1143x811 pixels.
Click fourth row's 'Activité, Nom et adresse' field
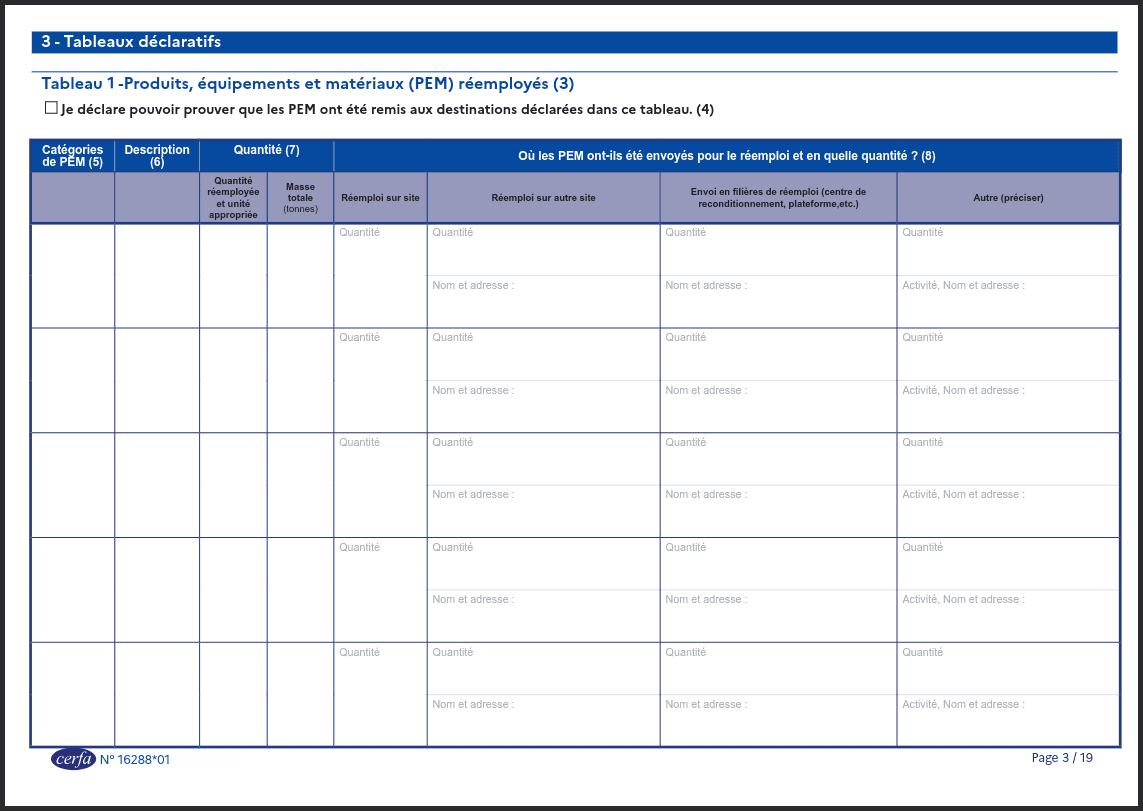[1008, 616]
